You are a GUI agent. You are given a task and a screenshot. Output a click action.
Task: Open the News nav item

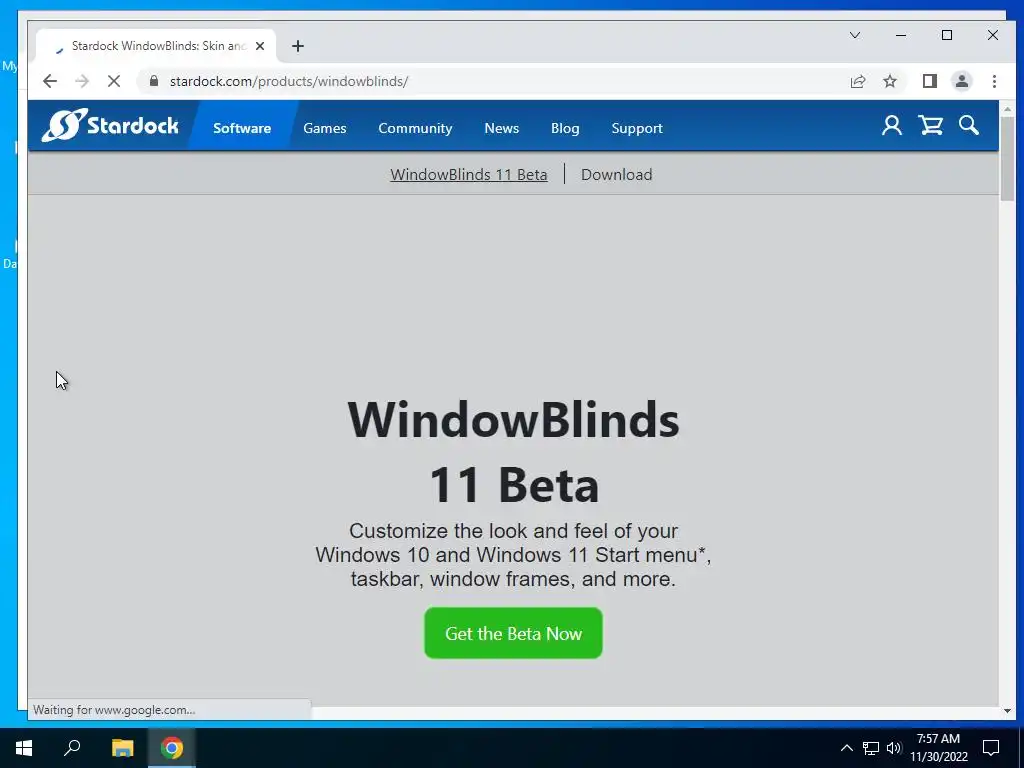(x=502, y=128)
